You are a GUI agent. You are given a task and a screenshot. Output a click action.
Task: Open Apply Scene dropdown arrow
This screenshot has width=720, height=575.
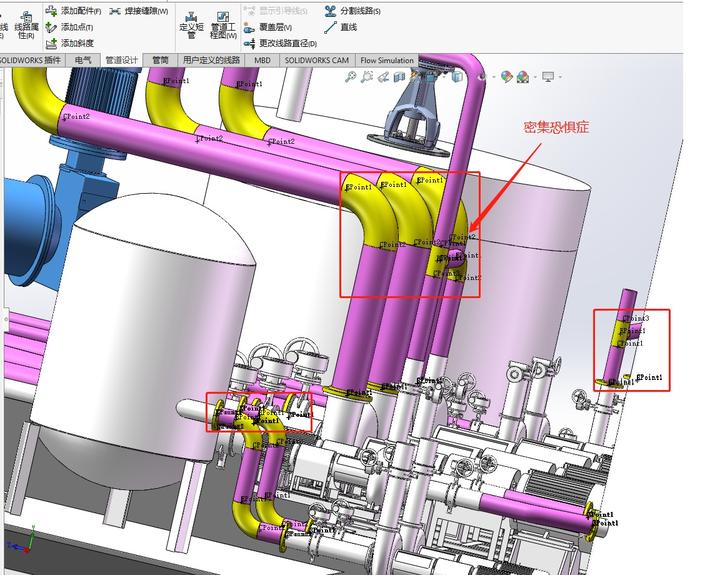tap(535, 77)
